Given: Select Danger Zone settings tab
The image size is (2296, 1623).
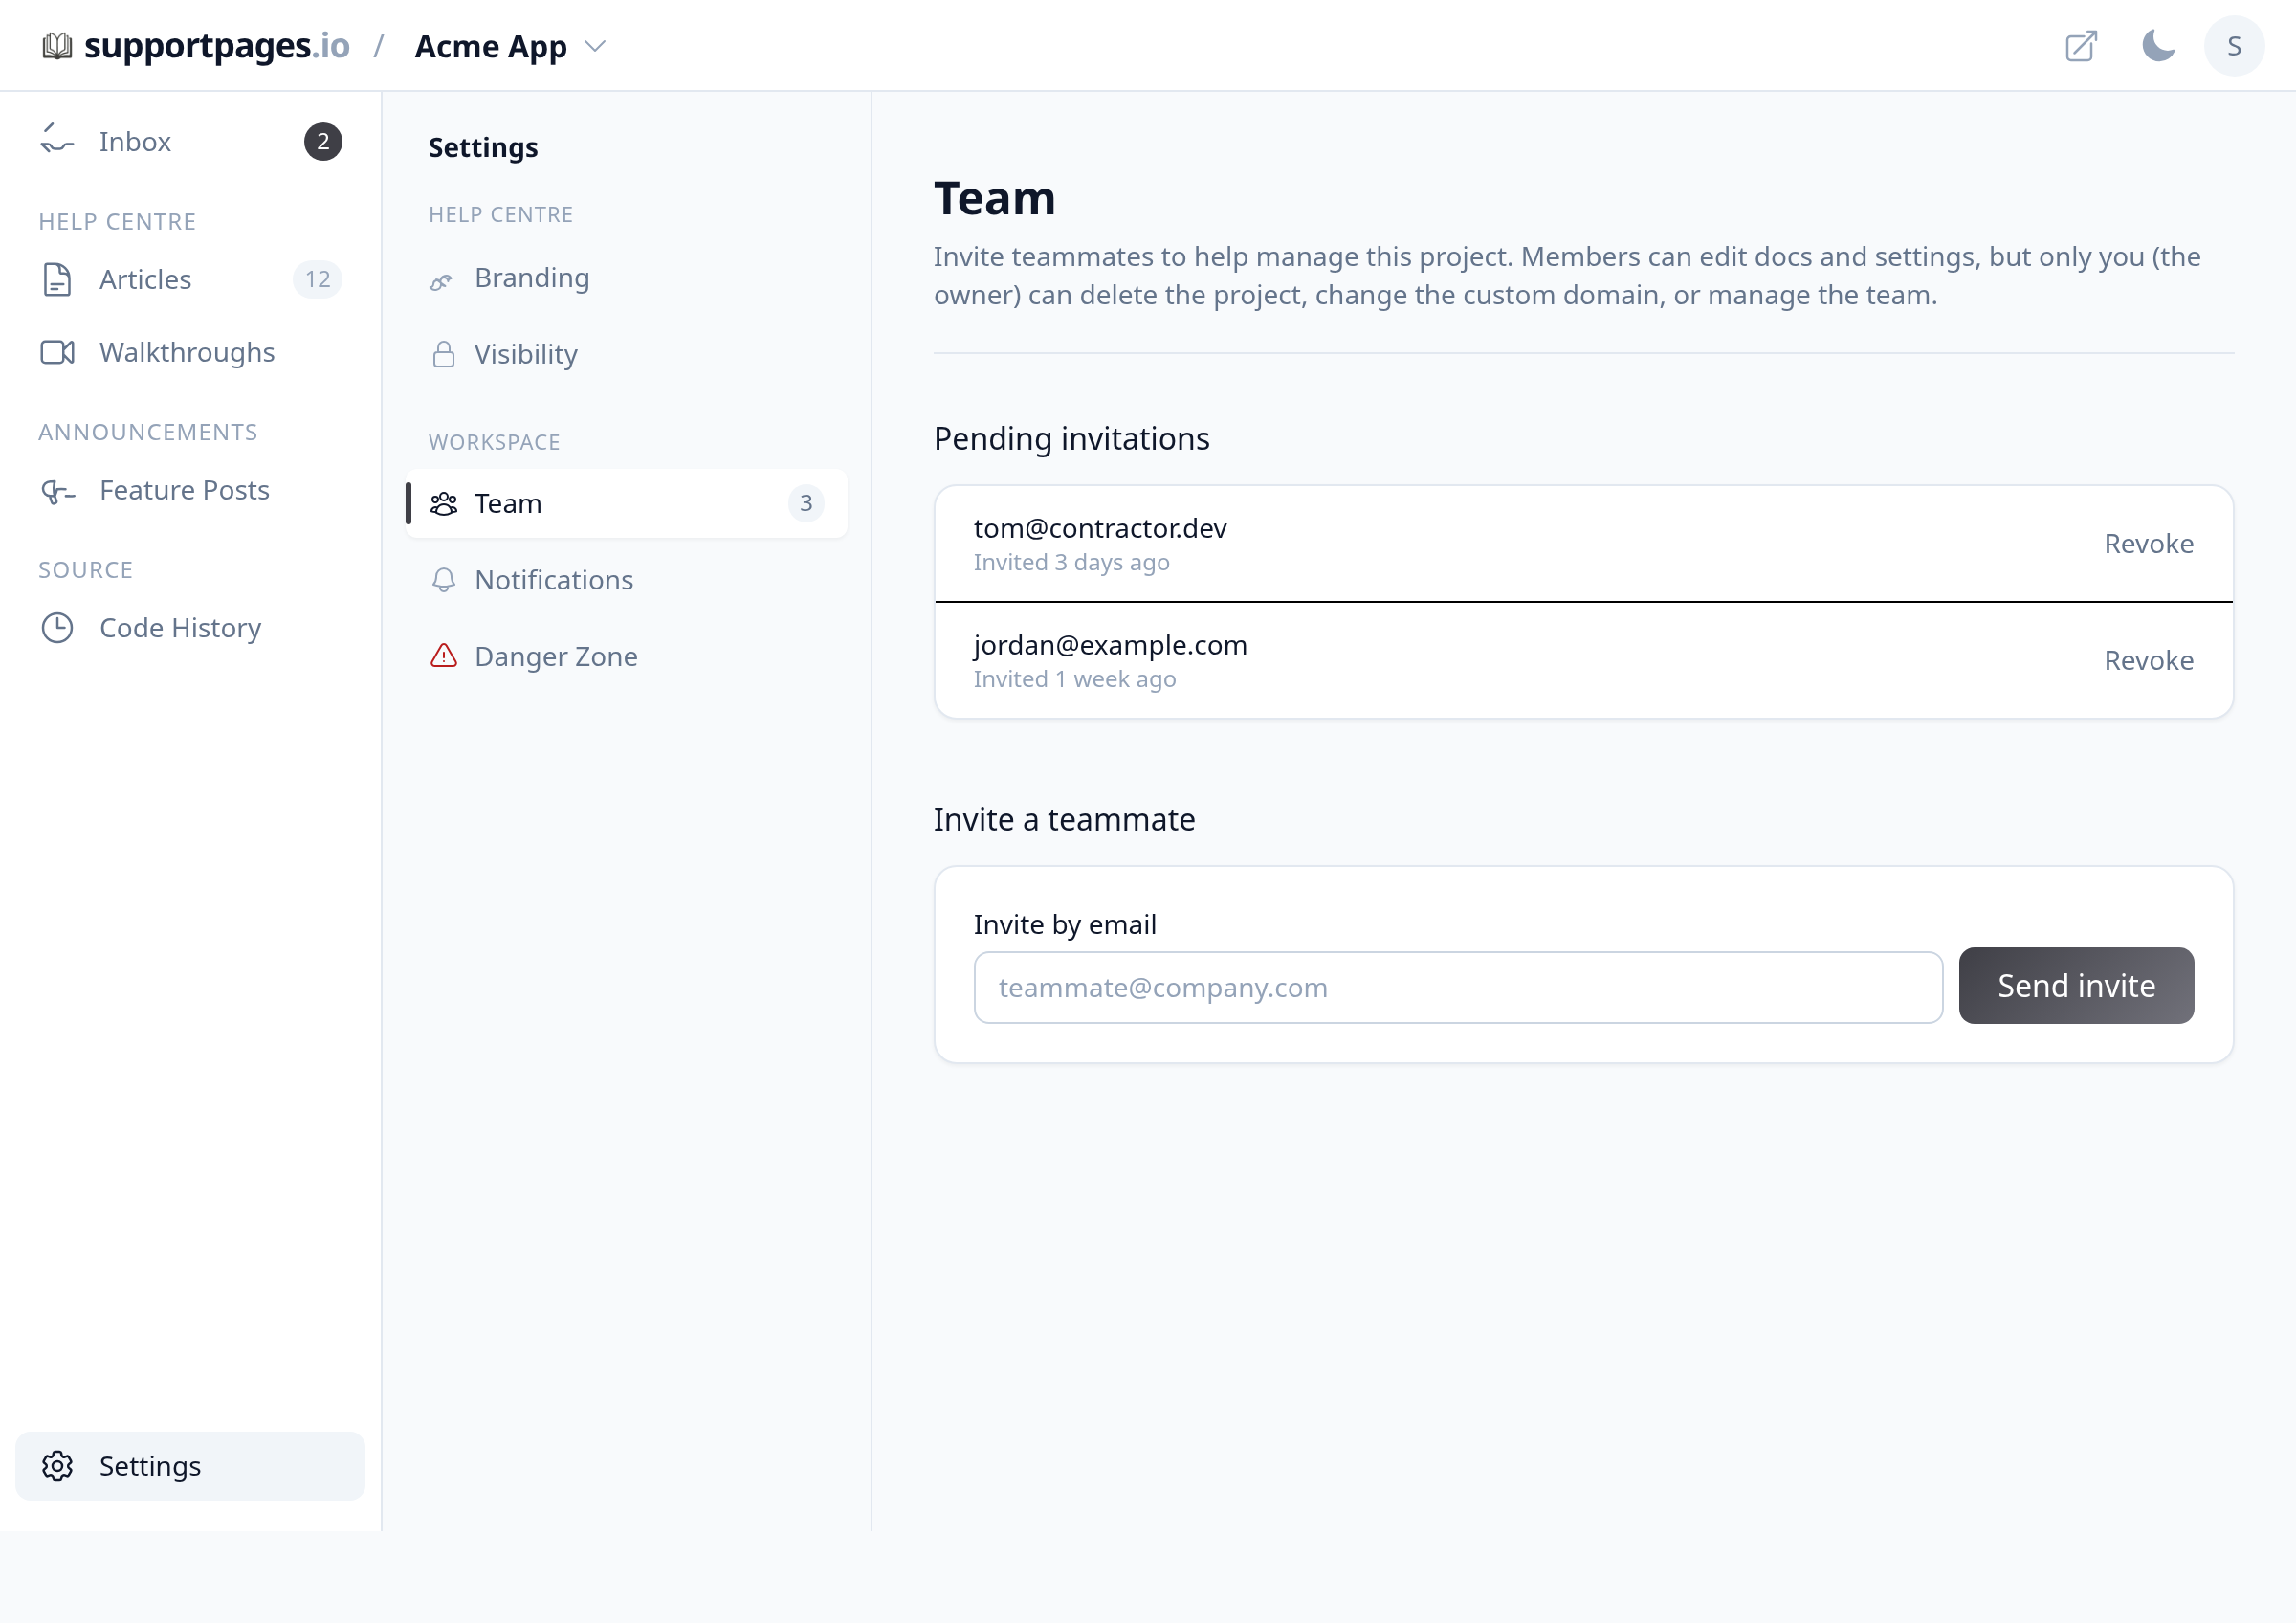Looking at the screenshot, I should (626, 656).
